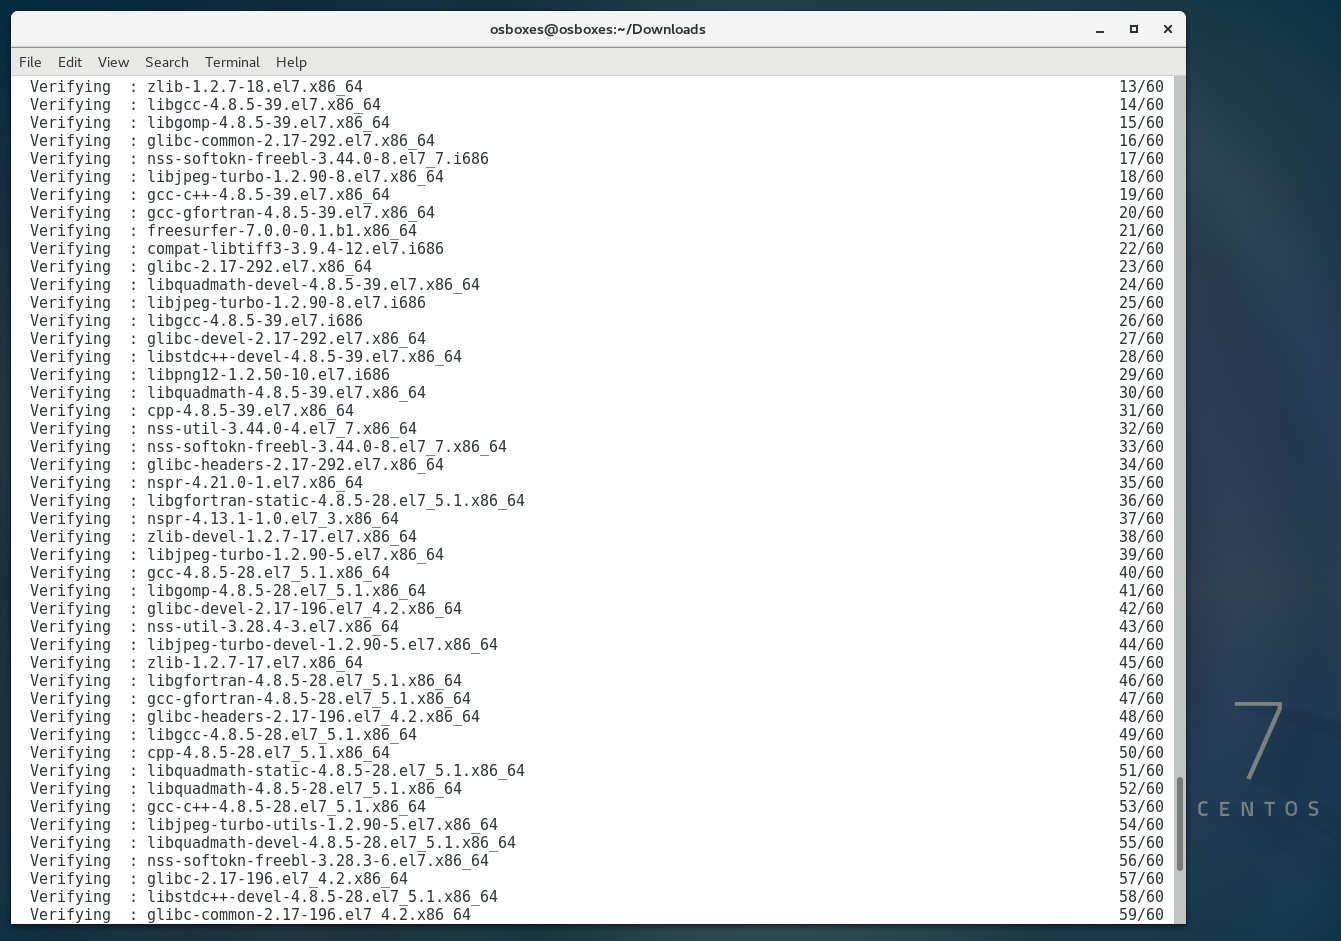Open the Terminal menu
Screen dimensions: 1341x941
coord(232,62)
